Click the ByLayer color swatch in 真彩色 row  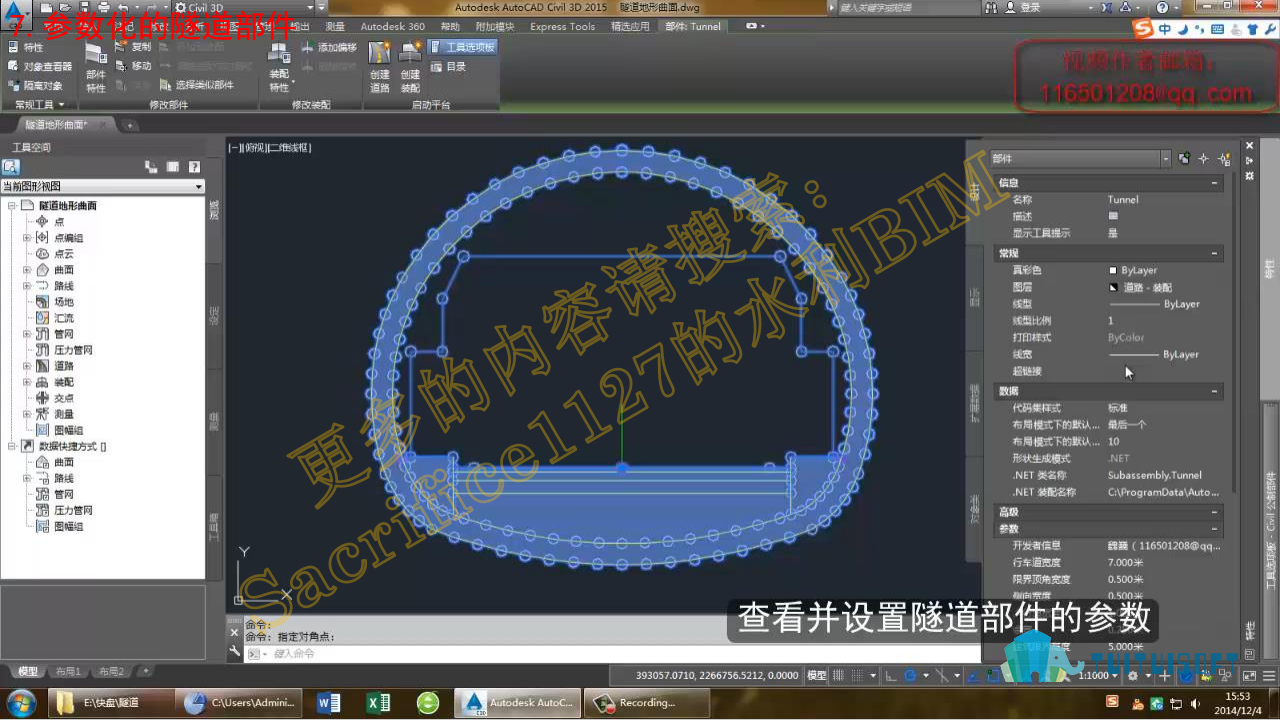[1113, 270]
